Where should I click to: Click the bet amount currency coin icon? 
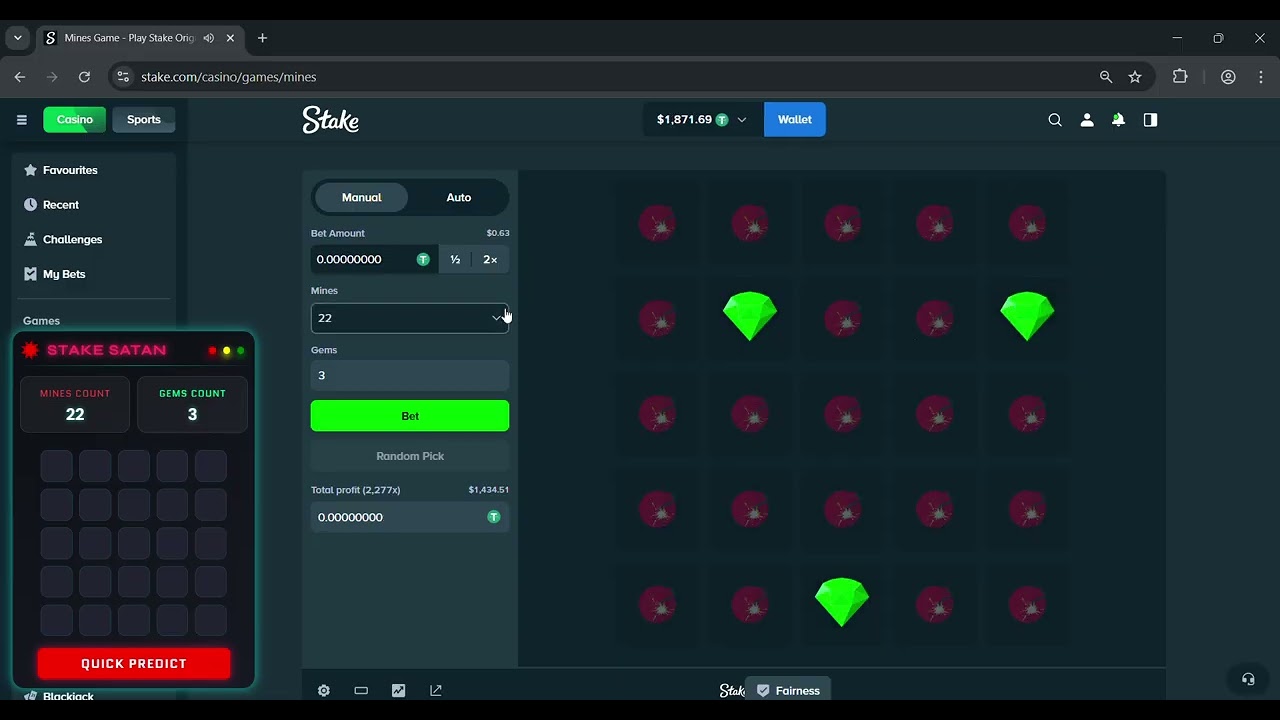(423, 259)
